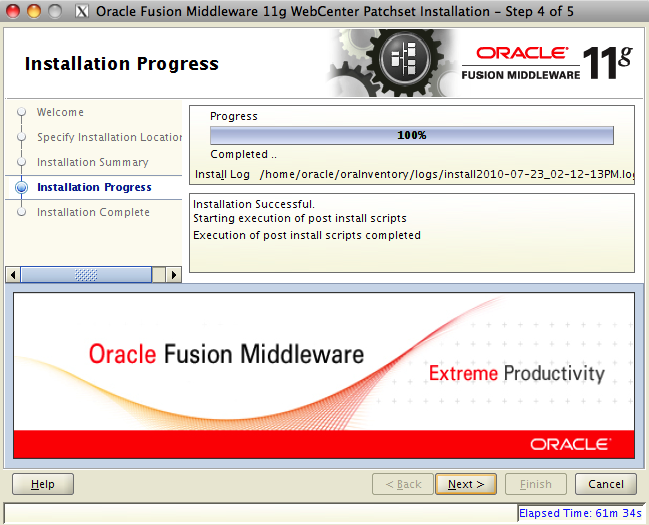Cancel the patchset installation

pyautogui.click(x=606, y=484)
